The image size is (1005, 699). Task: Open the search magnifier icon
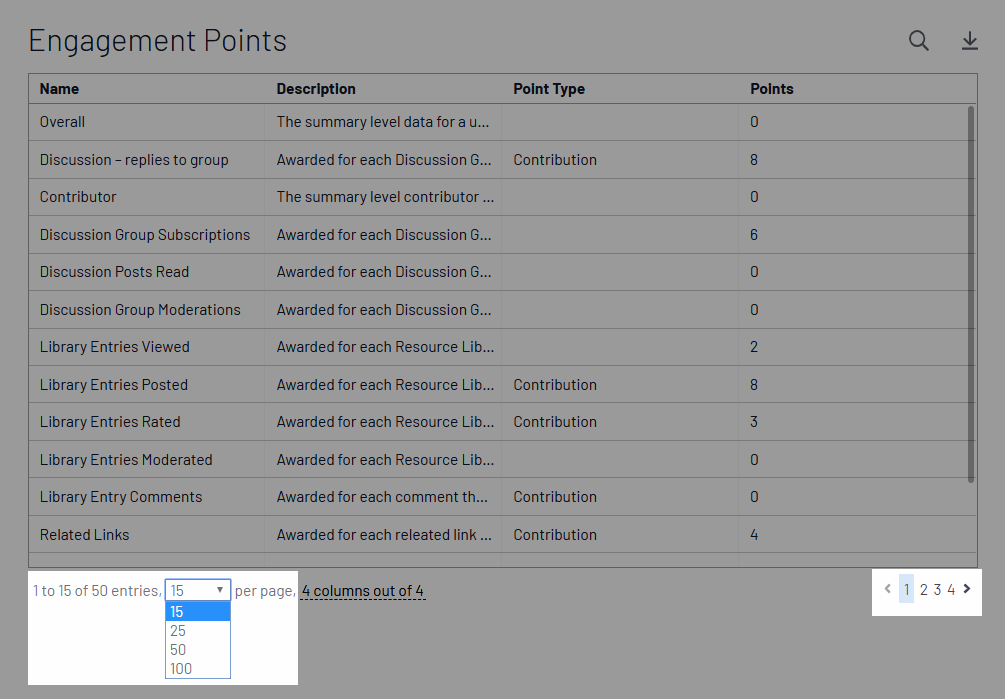(x=918, y=41)
